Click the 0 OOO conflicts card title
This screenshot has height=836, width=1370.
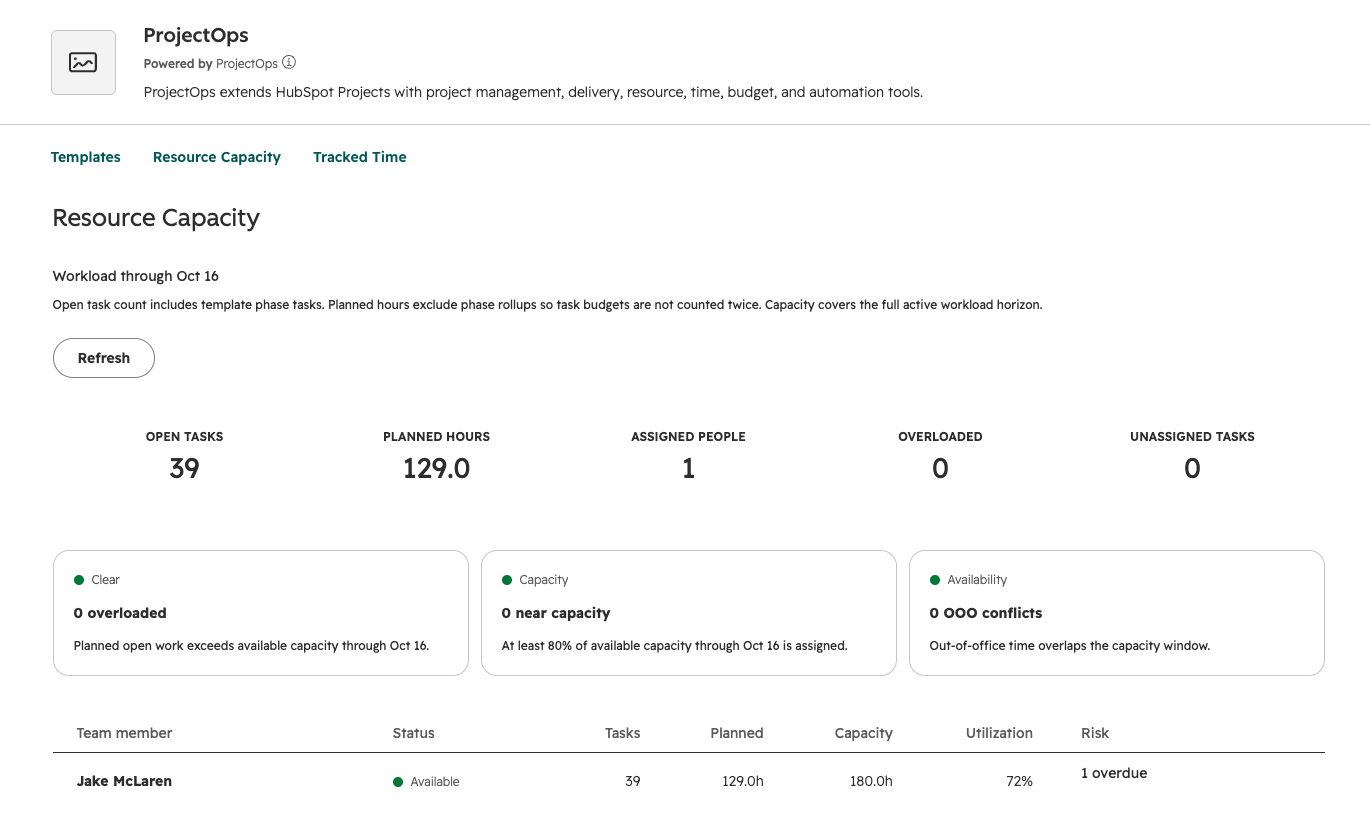point(986,613)
